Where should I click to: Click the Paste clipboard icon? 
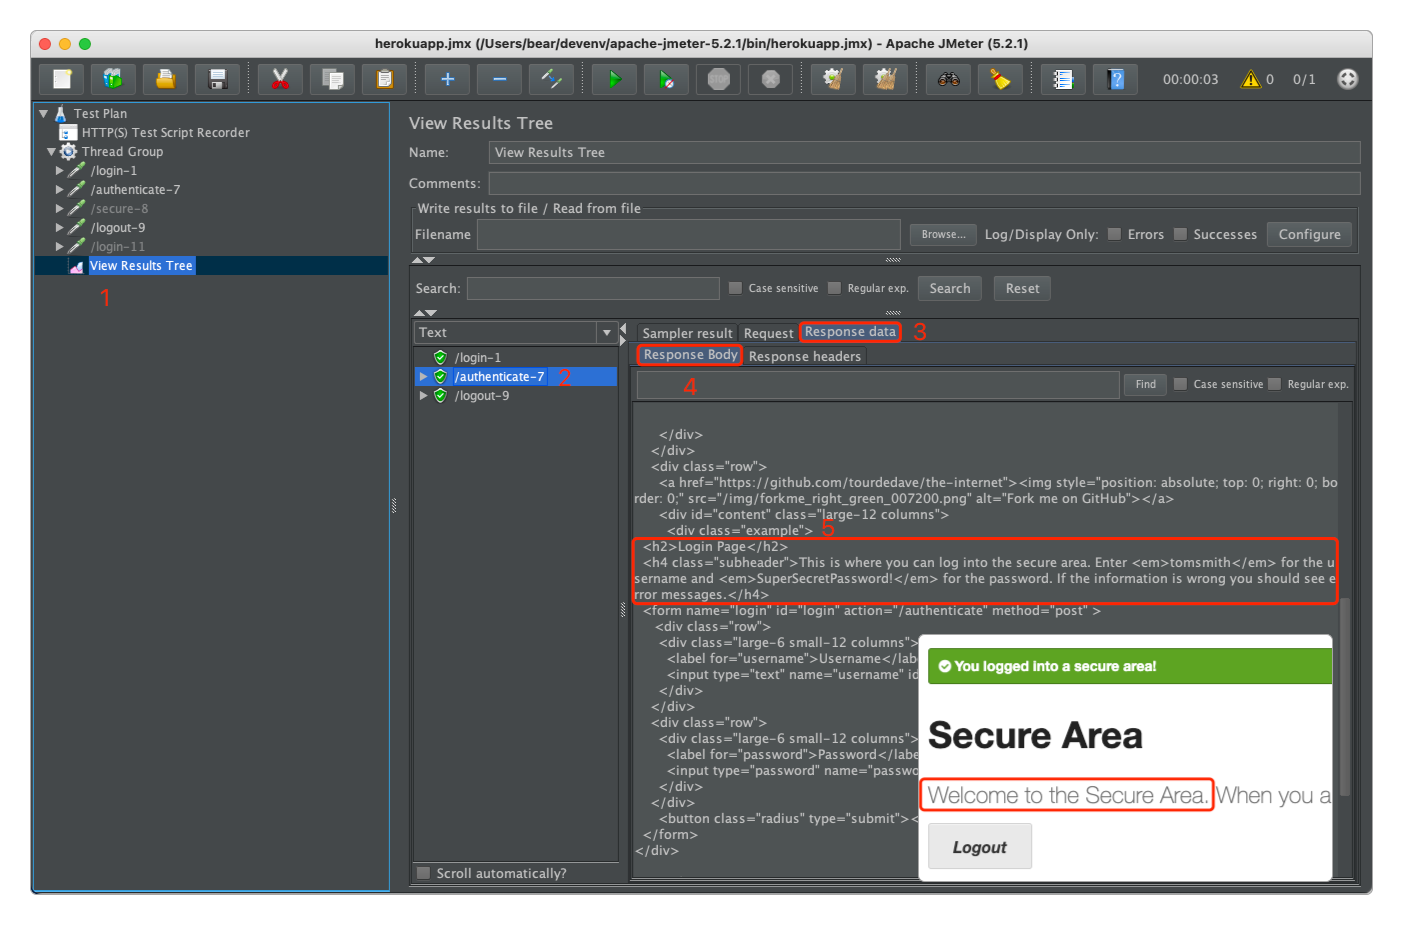[x=384, y=79]
